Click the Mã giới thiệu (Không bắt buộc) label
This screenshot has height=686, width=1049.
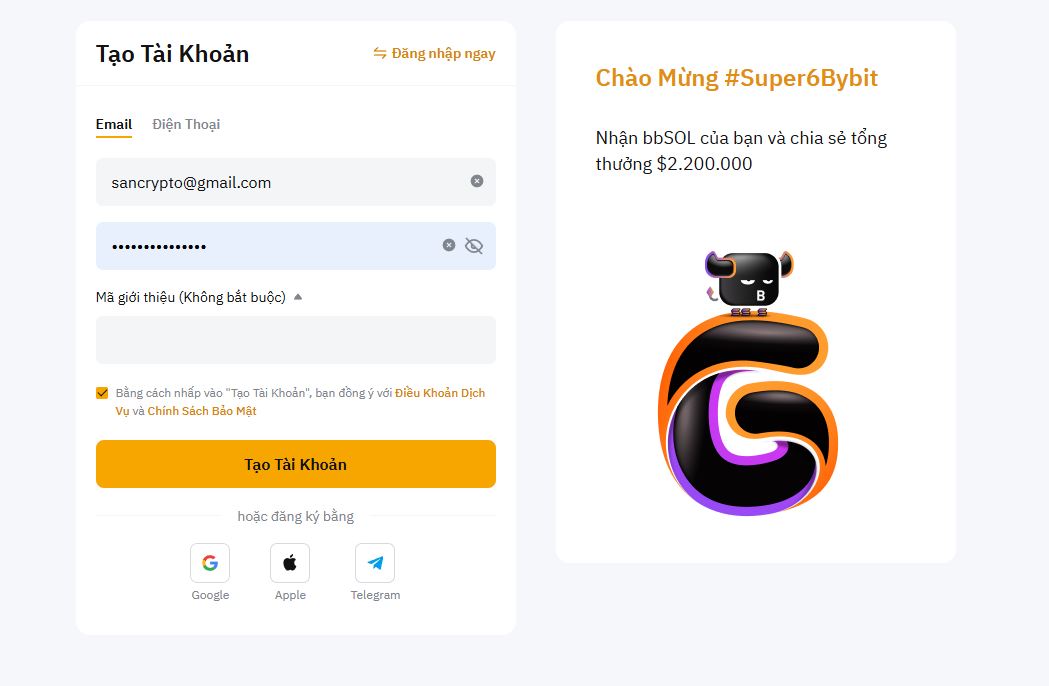coord(191,297)
